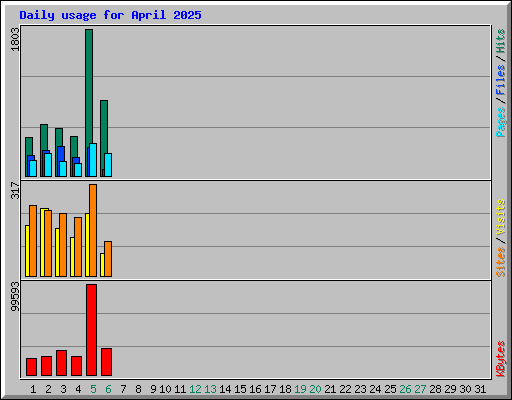Click the 99593 KBytes axis value

15,296
